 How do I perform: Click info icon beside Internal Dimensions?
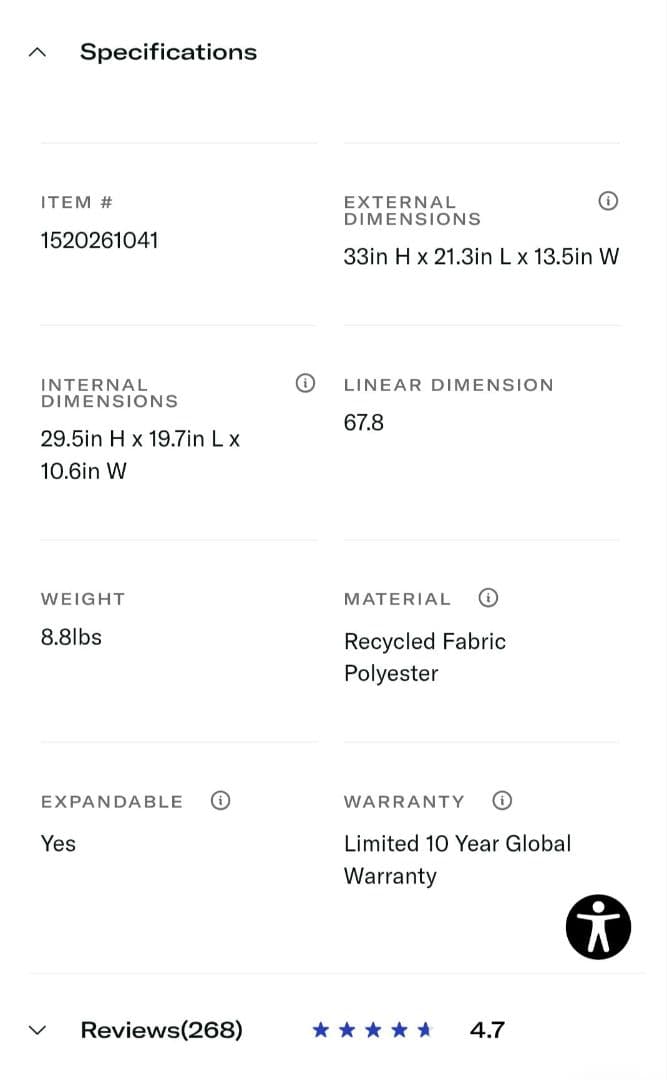pyautogui.click(x=306, y=383)
